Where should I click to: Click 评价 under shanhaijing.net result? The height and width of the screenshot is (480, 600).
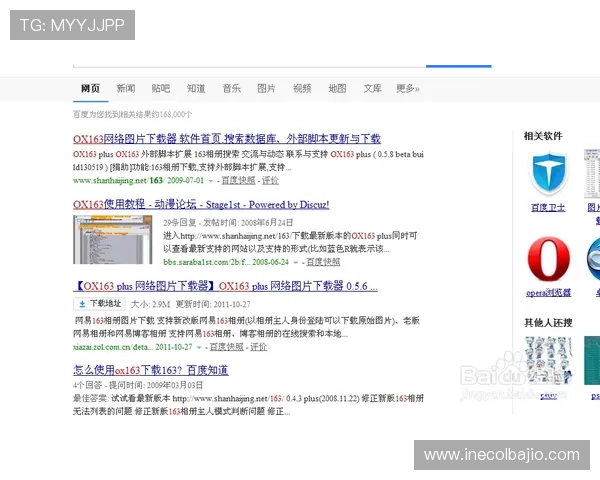[270, 181]
